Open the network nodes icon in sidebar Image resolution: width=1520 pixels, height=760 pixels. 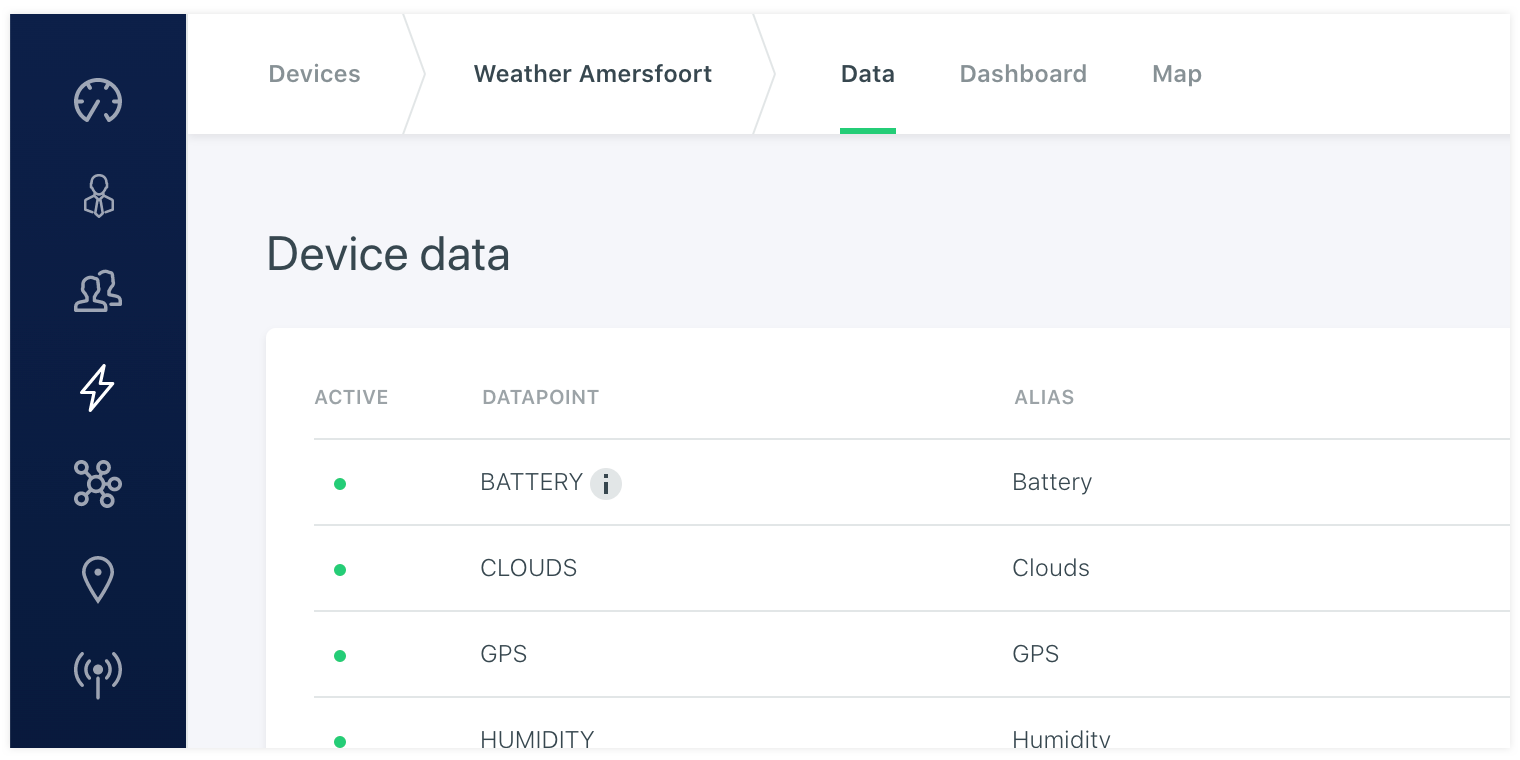(x=98, y=484)
